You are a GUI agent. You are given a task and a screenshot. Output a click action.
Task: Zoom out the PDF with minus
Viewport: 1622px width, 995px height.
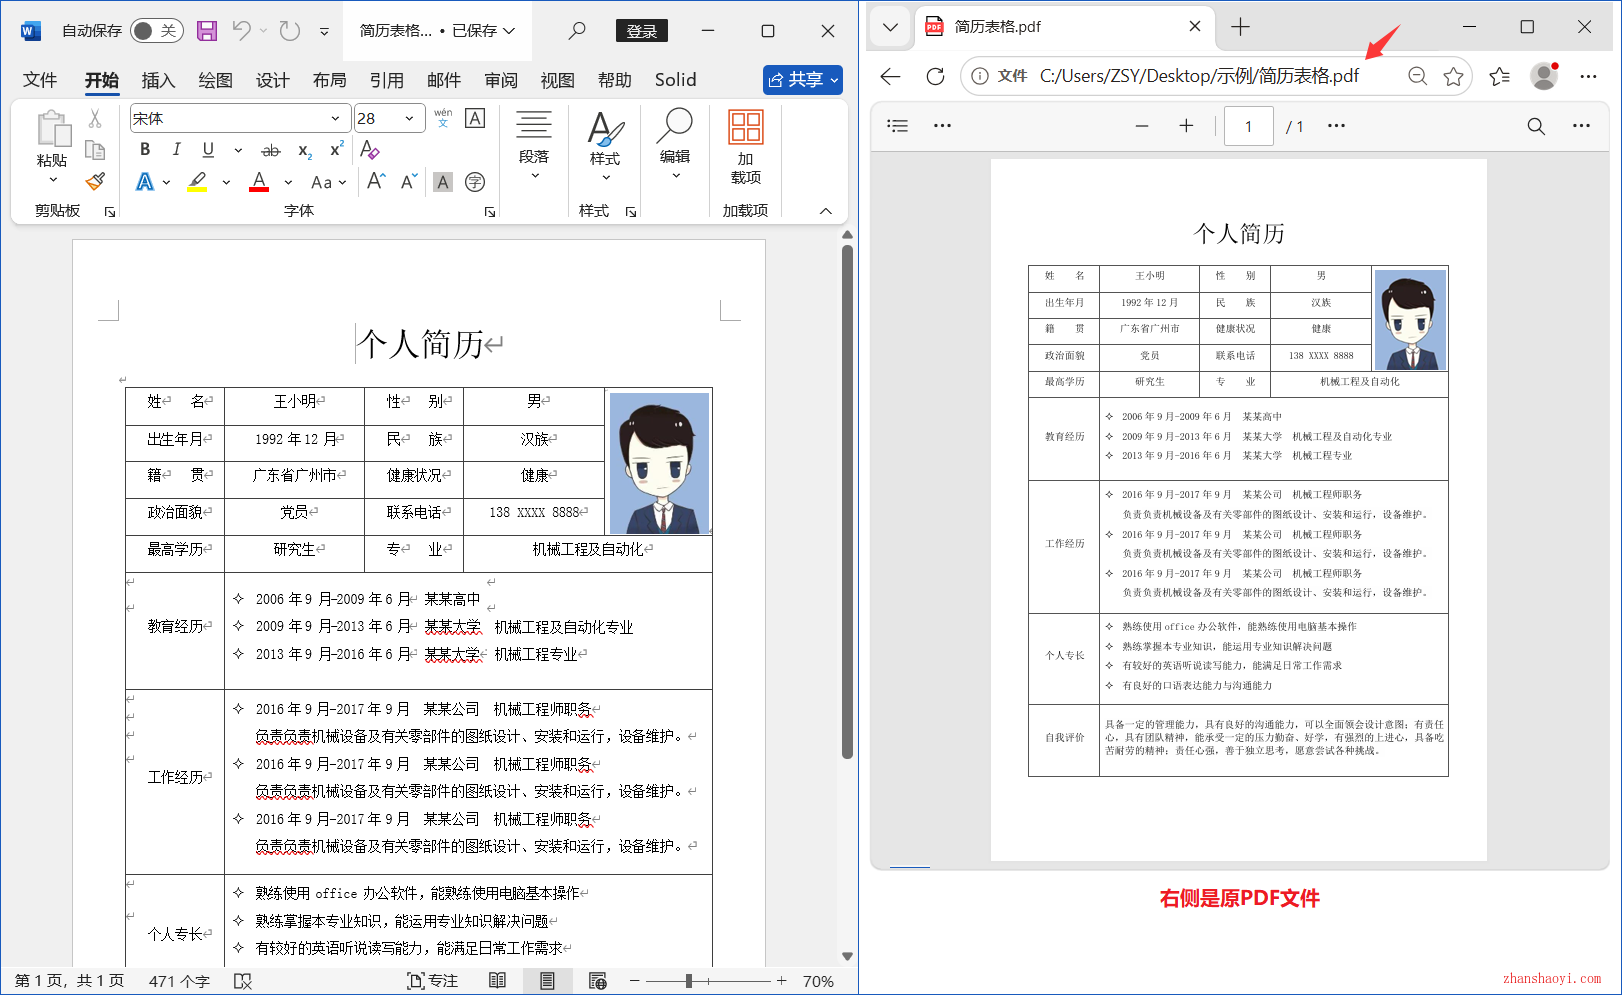tap(1142, 126)
